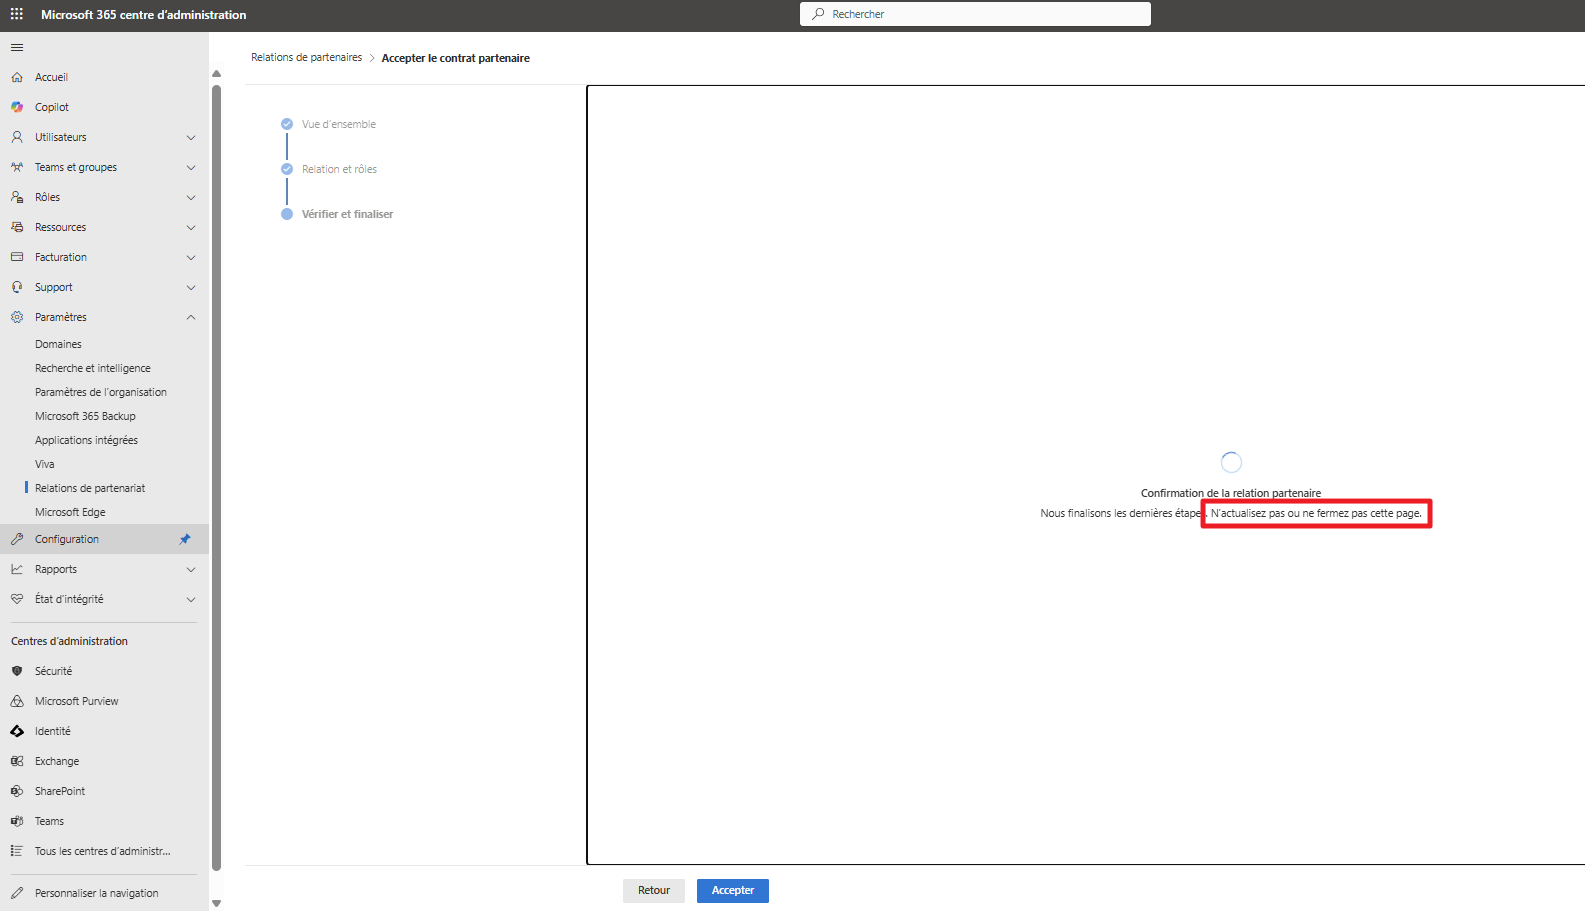The height and width of the screenshot is (911, 1585).
Task: Open Applications intégrées settings
Action: point(86,440)
